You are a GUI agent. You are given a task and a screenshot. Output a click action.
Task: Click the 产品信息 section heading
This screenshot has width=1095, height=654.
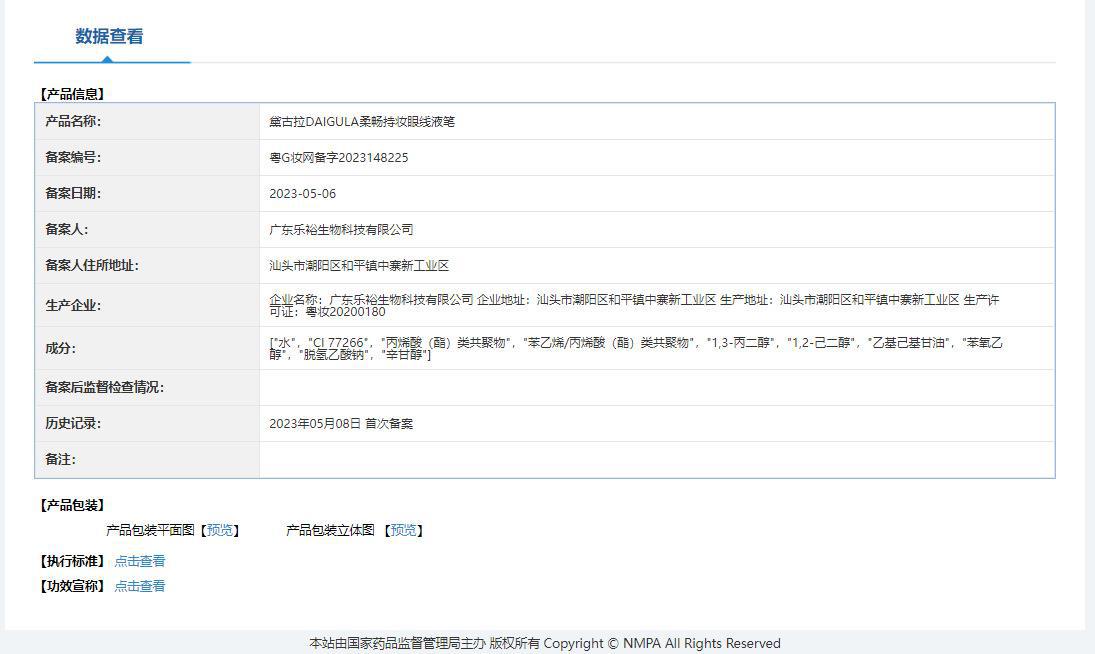tap(71, 94)
